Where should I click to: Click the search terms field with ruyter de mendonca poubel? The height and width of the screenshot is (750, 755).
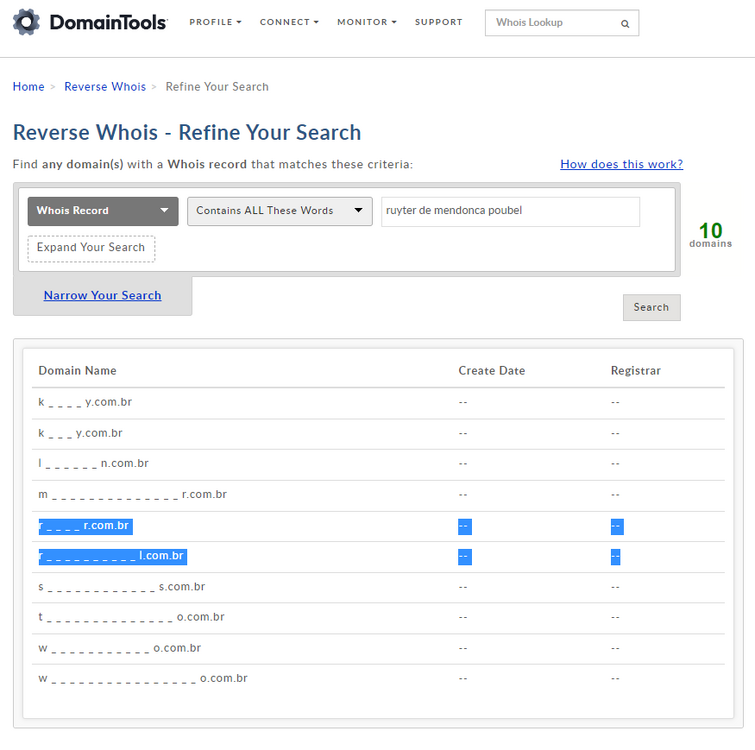(x=510, y=211)
